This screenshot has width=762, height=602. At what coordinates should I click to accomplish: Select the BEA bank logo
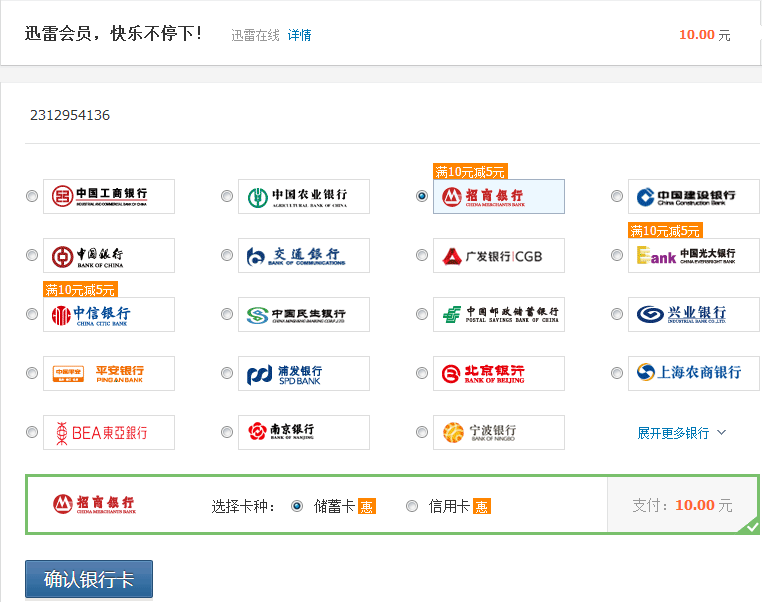click(x=109, y=433)
